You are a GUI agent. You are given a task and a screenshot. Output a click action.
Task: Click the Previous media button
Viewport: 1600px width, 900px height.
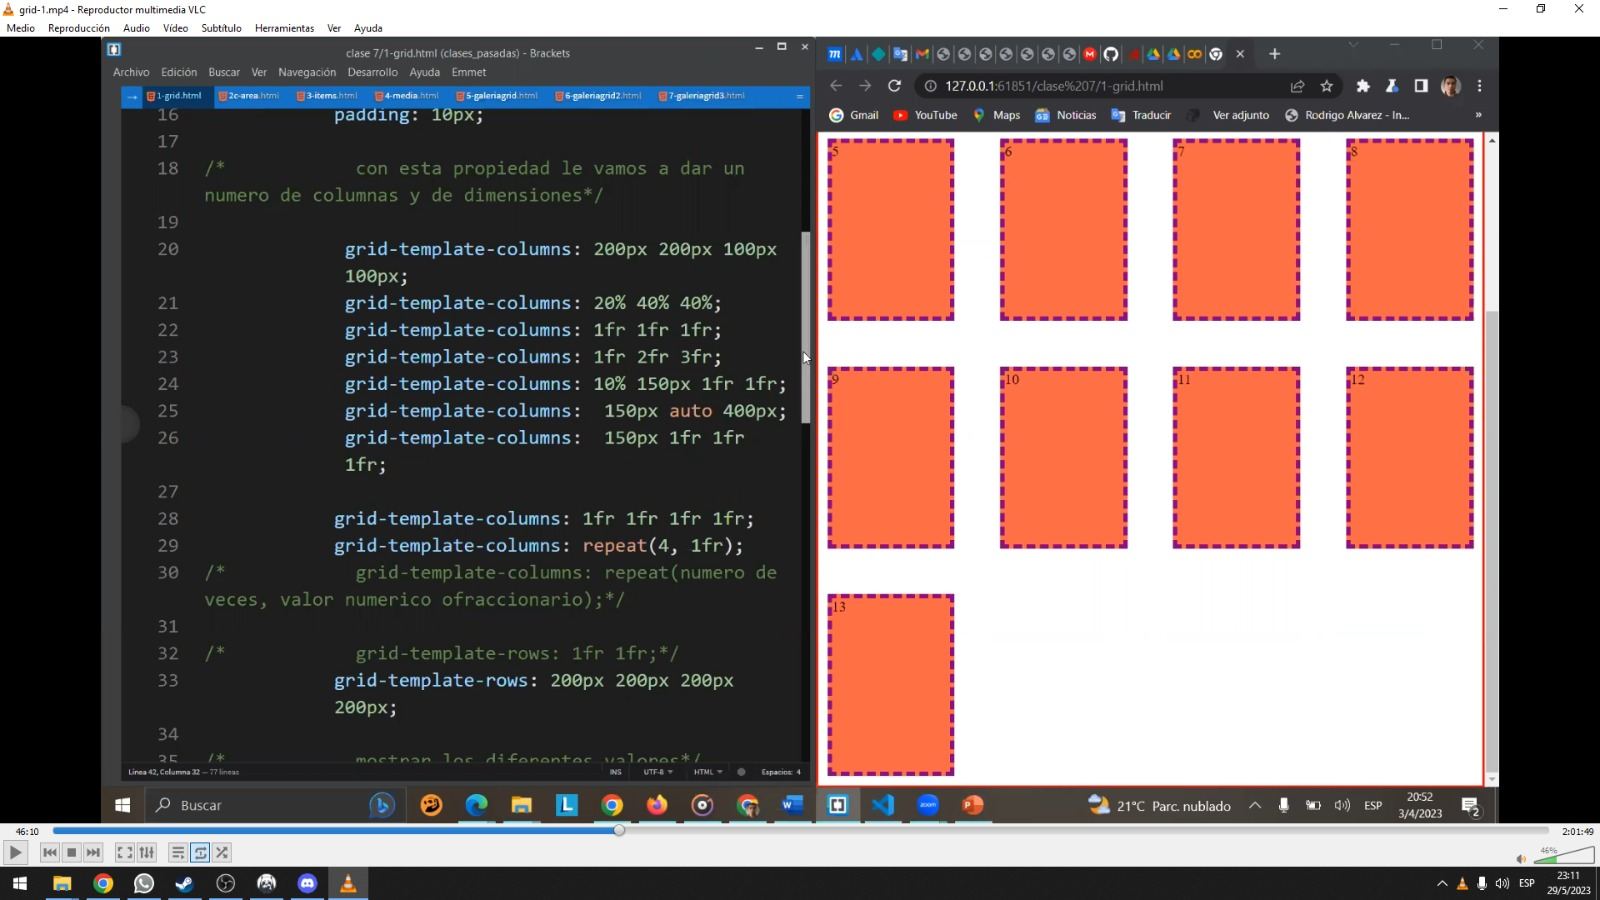click(49, 853)
